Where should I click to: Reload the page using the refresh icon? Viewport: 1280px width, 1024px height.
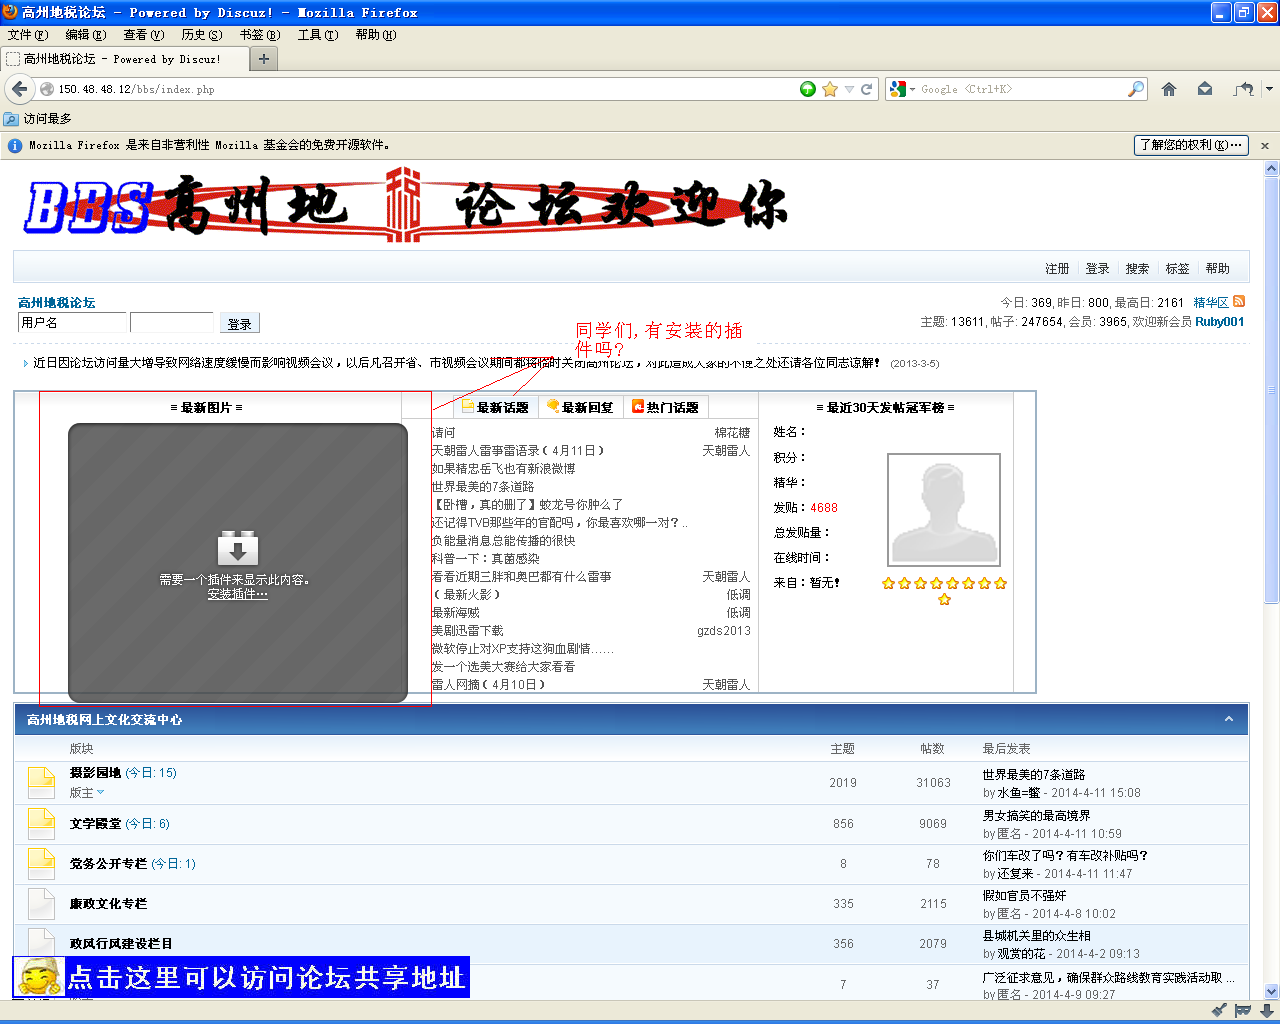point(867,89)
